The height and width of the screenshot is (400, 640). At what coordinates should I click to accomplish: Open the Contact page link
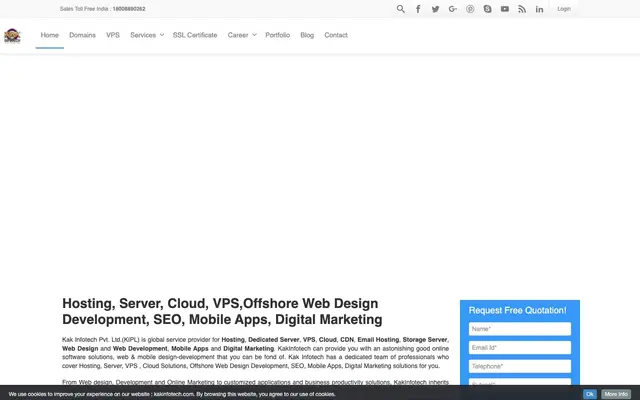click(x=336, y=35)
